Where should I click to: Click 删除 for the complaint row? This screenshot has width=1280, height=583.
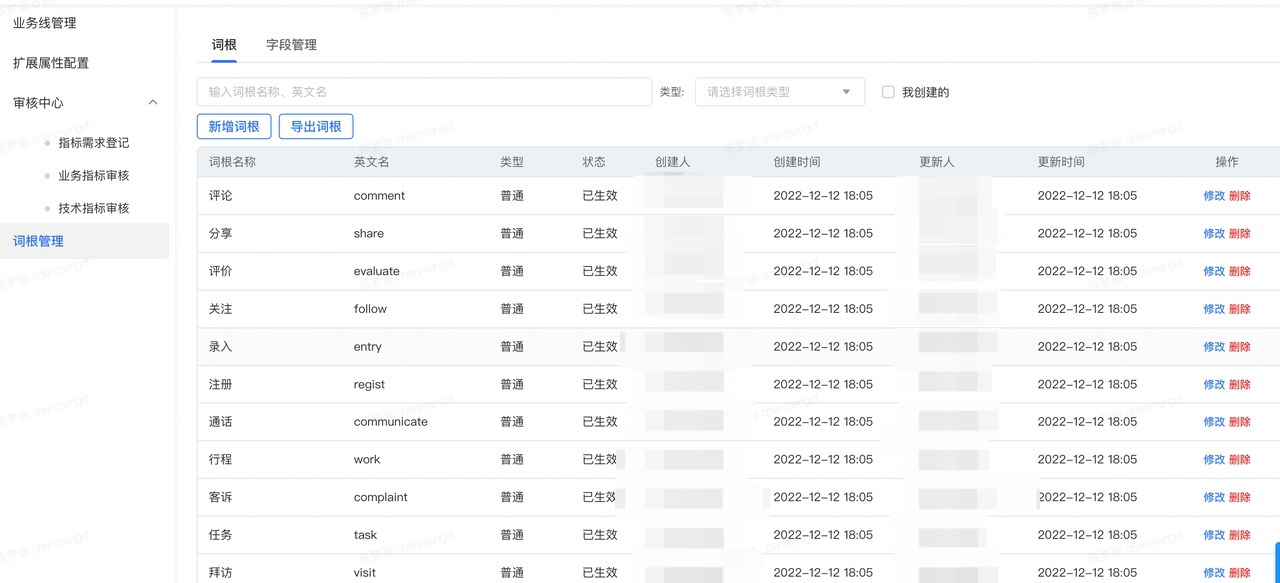tap(1240, 498)
